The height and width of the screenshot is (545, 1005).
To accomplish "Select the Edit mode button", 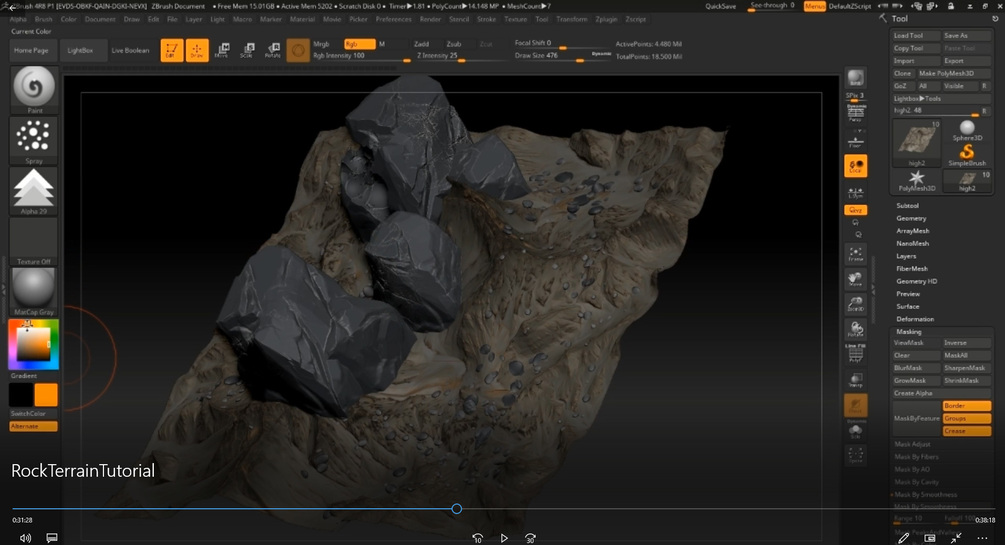I will coord(172,50).
